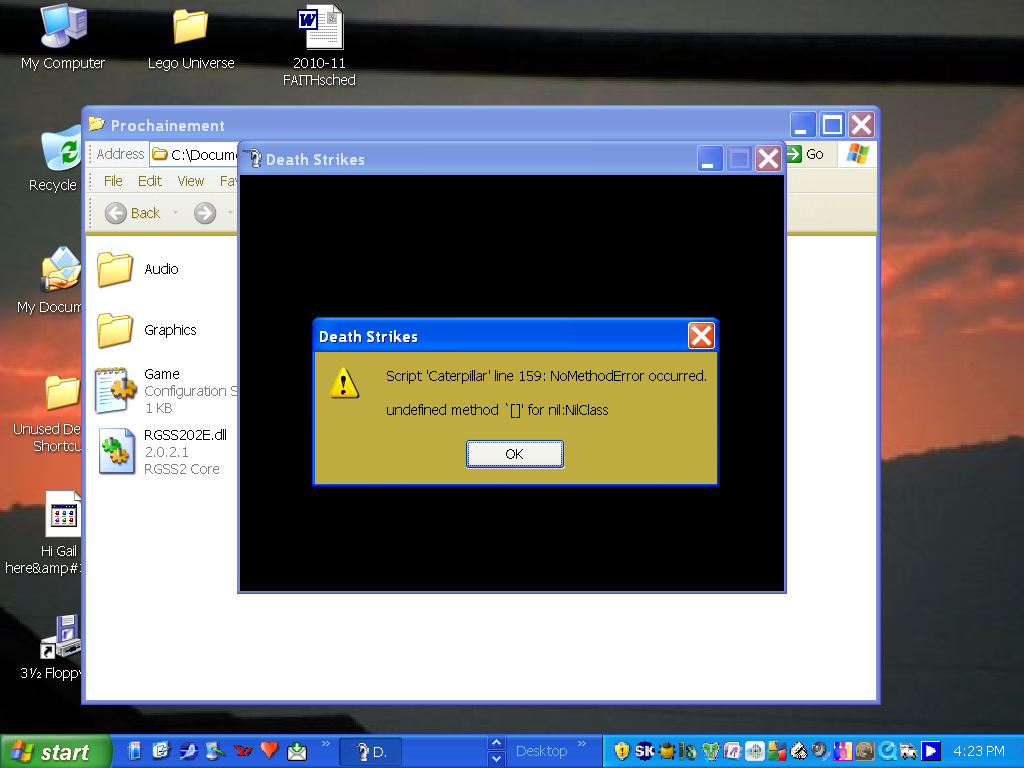Select the Game configuration settings file
Image resolution: width=1024 pixels, height=768 pixels.
point(166,391)
